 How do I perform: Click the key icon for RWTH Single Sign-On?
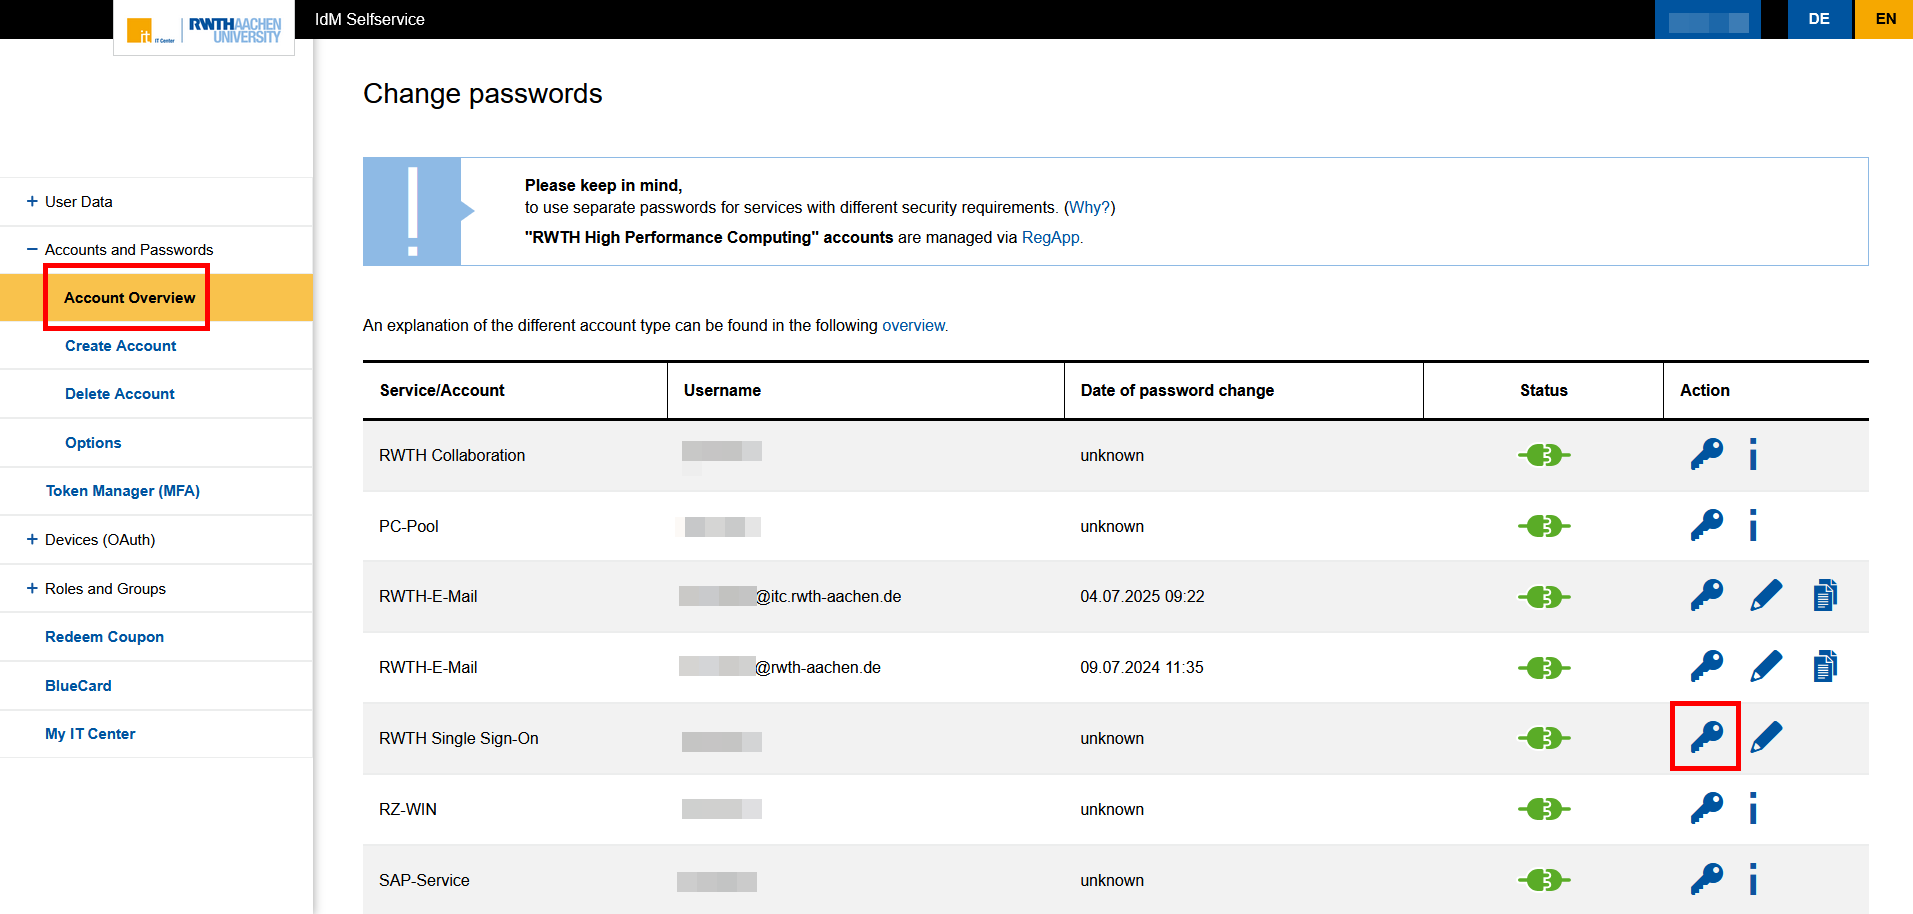[1705, 737]
